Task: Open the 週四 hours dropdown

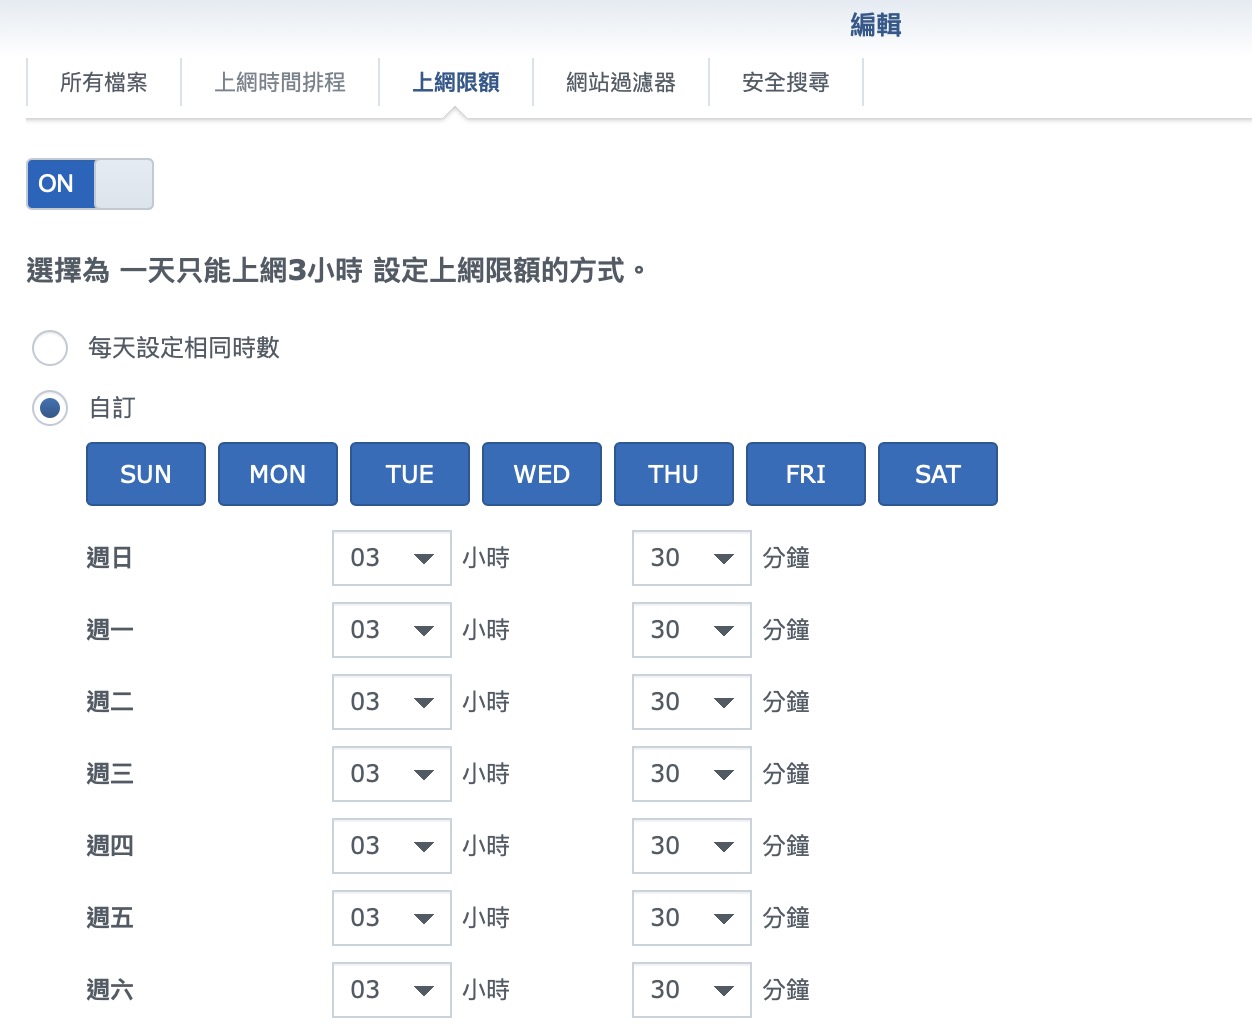Action: pyautogui.click(x=392, y=846)
